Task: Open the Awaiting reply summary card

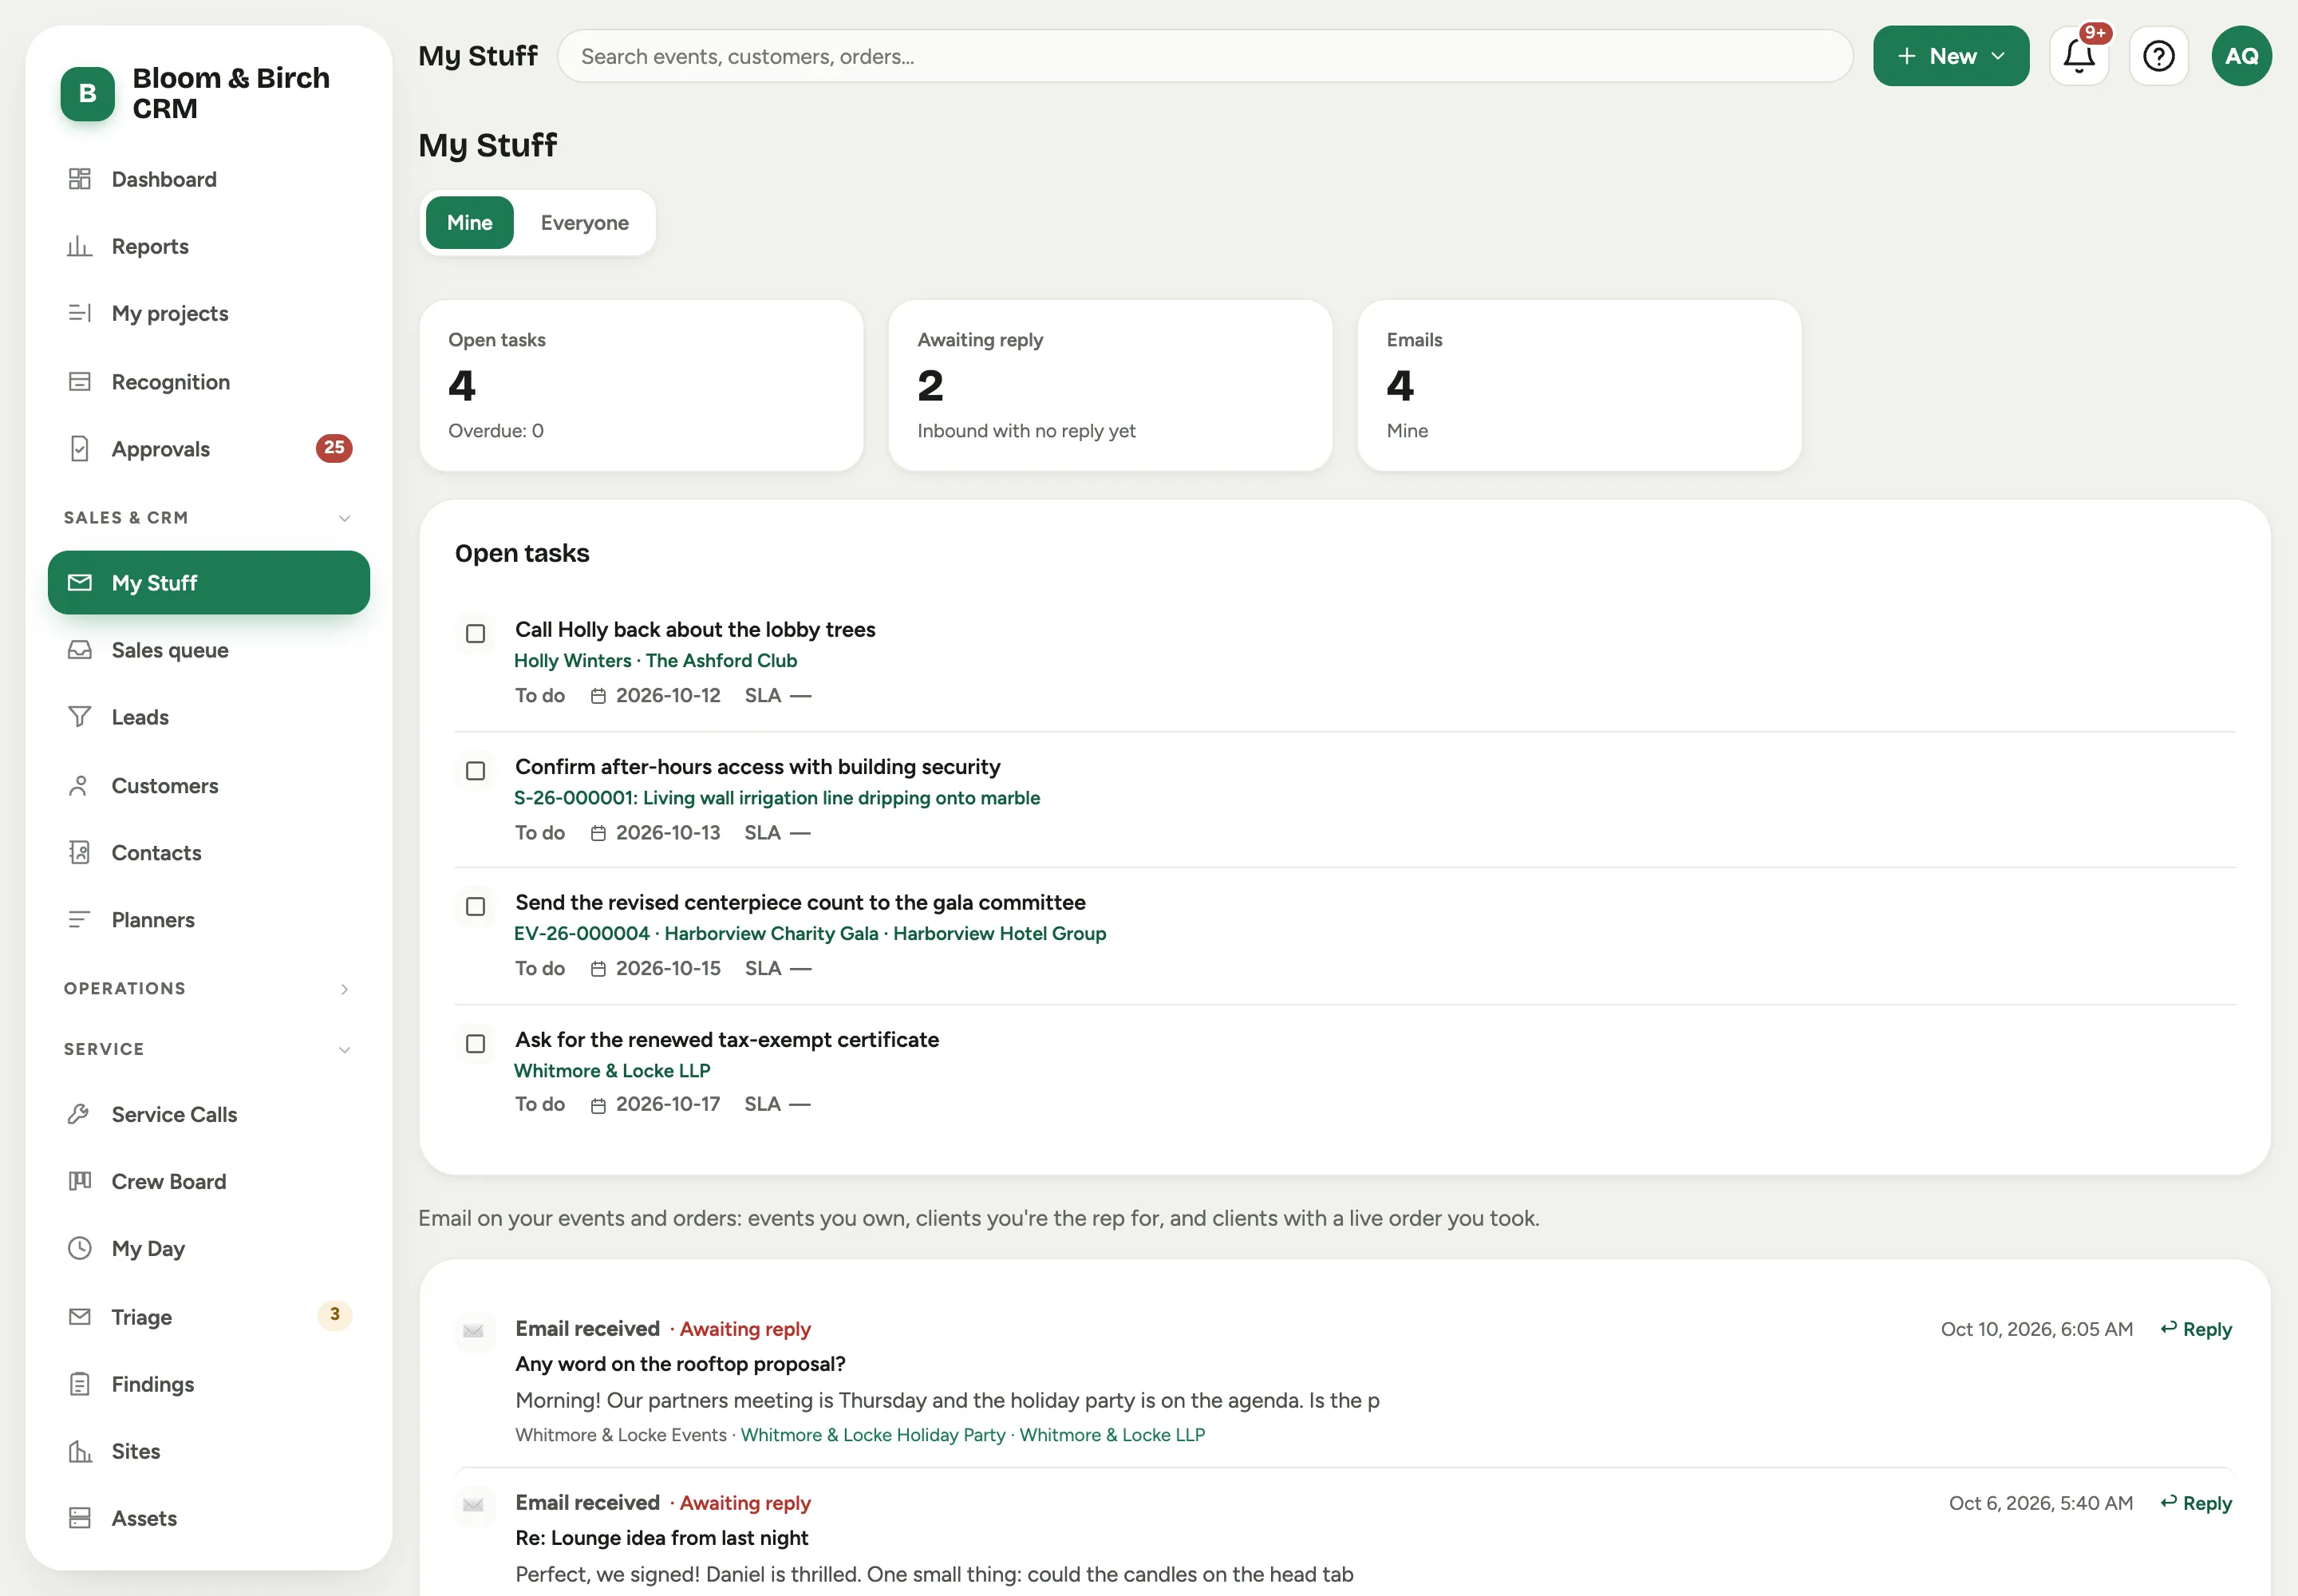Action: tap(1110, 385)
